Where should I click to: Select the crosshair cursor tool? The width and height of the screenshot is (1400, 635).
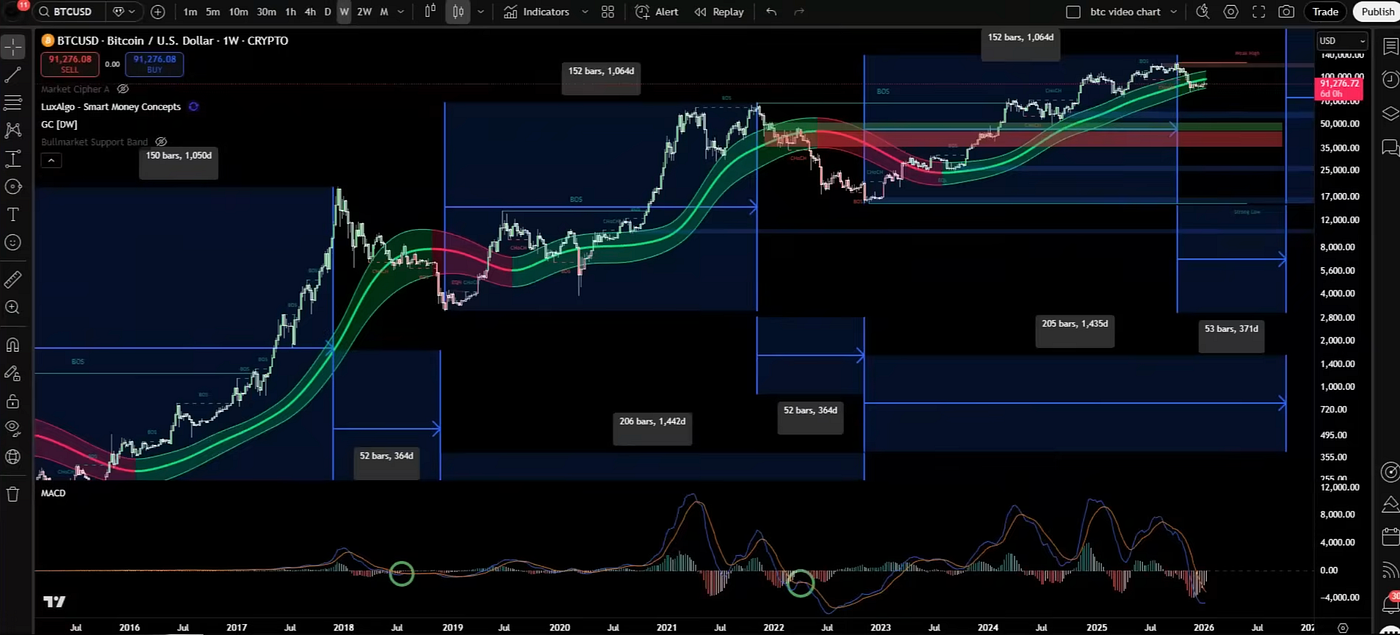13,47
